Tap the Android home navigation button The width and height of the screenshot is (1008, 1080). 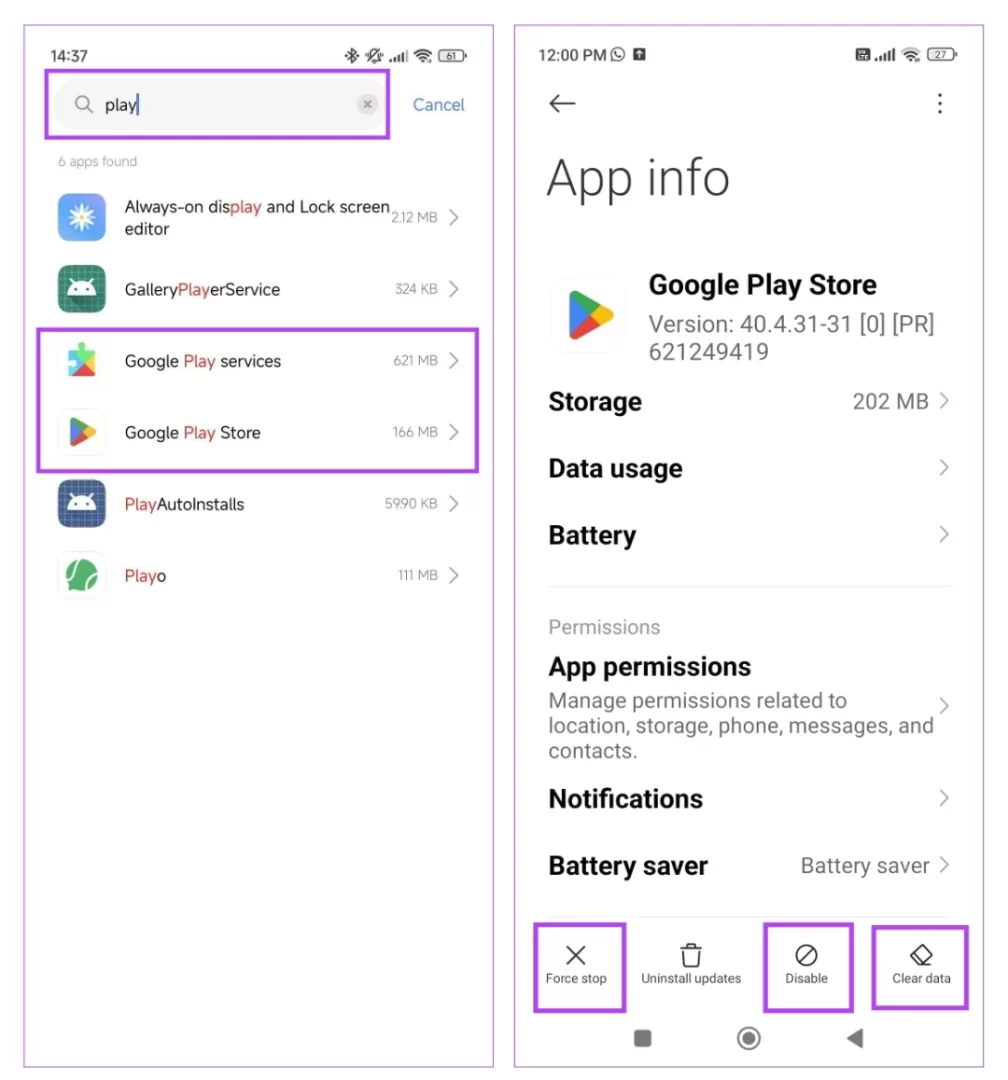point(748,1038)
